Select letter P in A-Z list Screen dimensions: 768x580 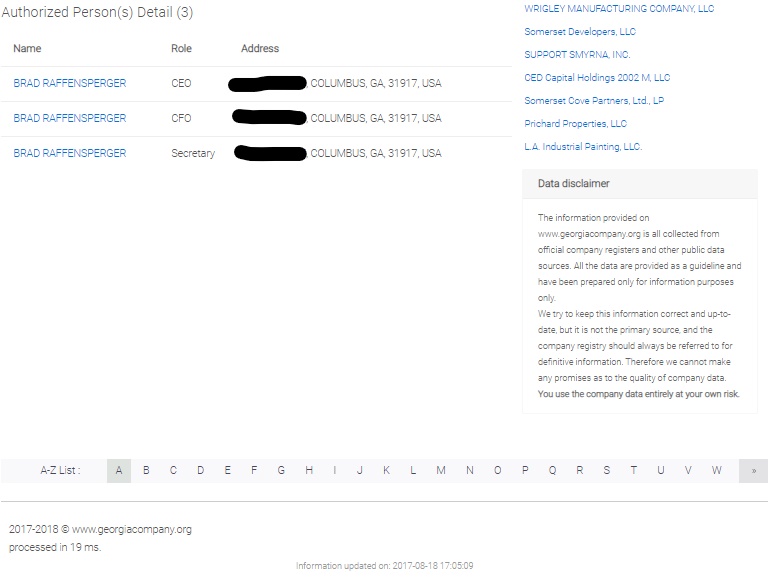pyautogui.click(x=525, y=471)
